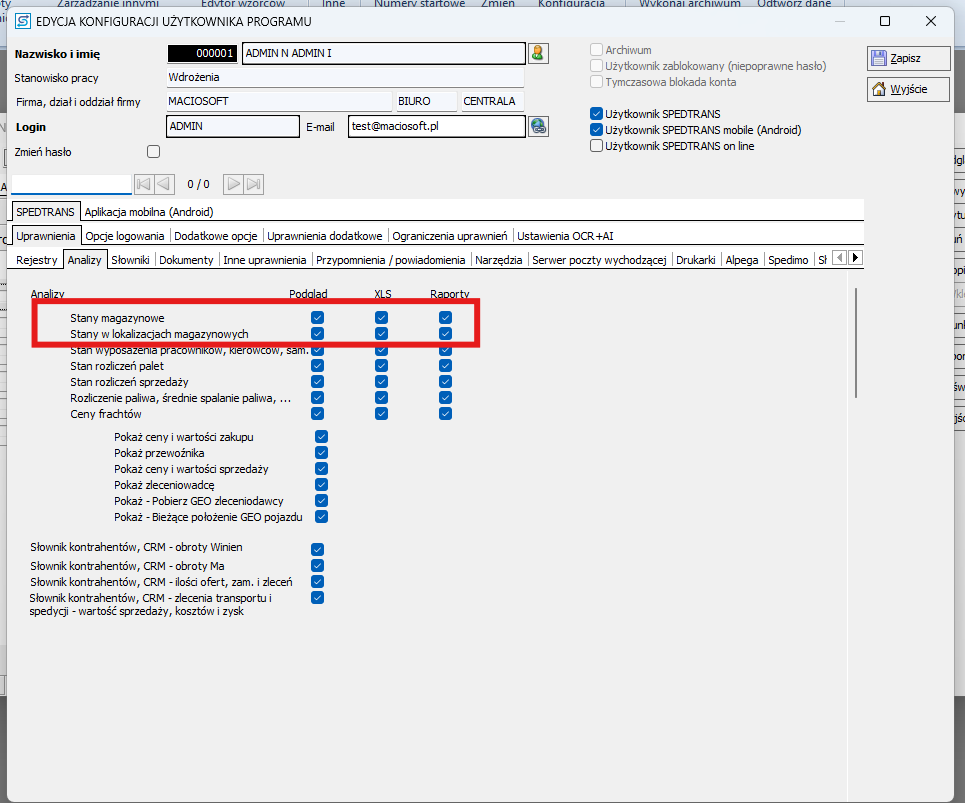Switch to the Słowniki tab
The height and width of the screenshot is (803, 965).
[131, 260]
